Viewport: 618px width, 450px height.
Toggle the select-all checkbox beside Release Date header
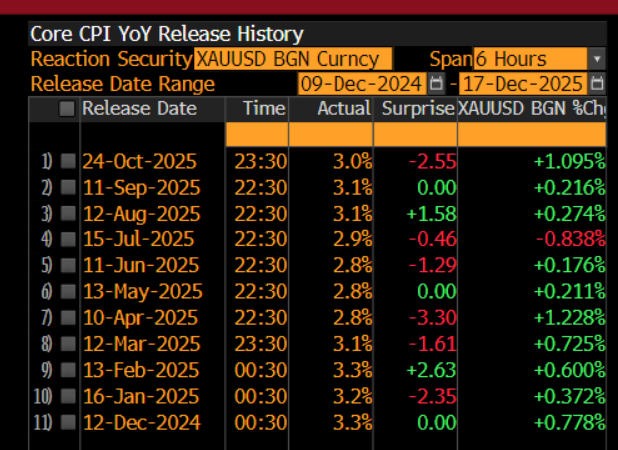67,109
